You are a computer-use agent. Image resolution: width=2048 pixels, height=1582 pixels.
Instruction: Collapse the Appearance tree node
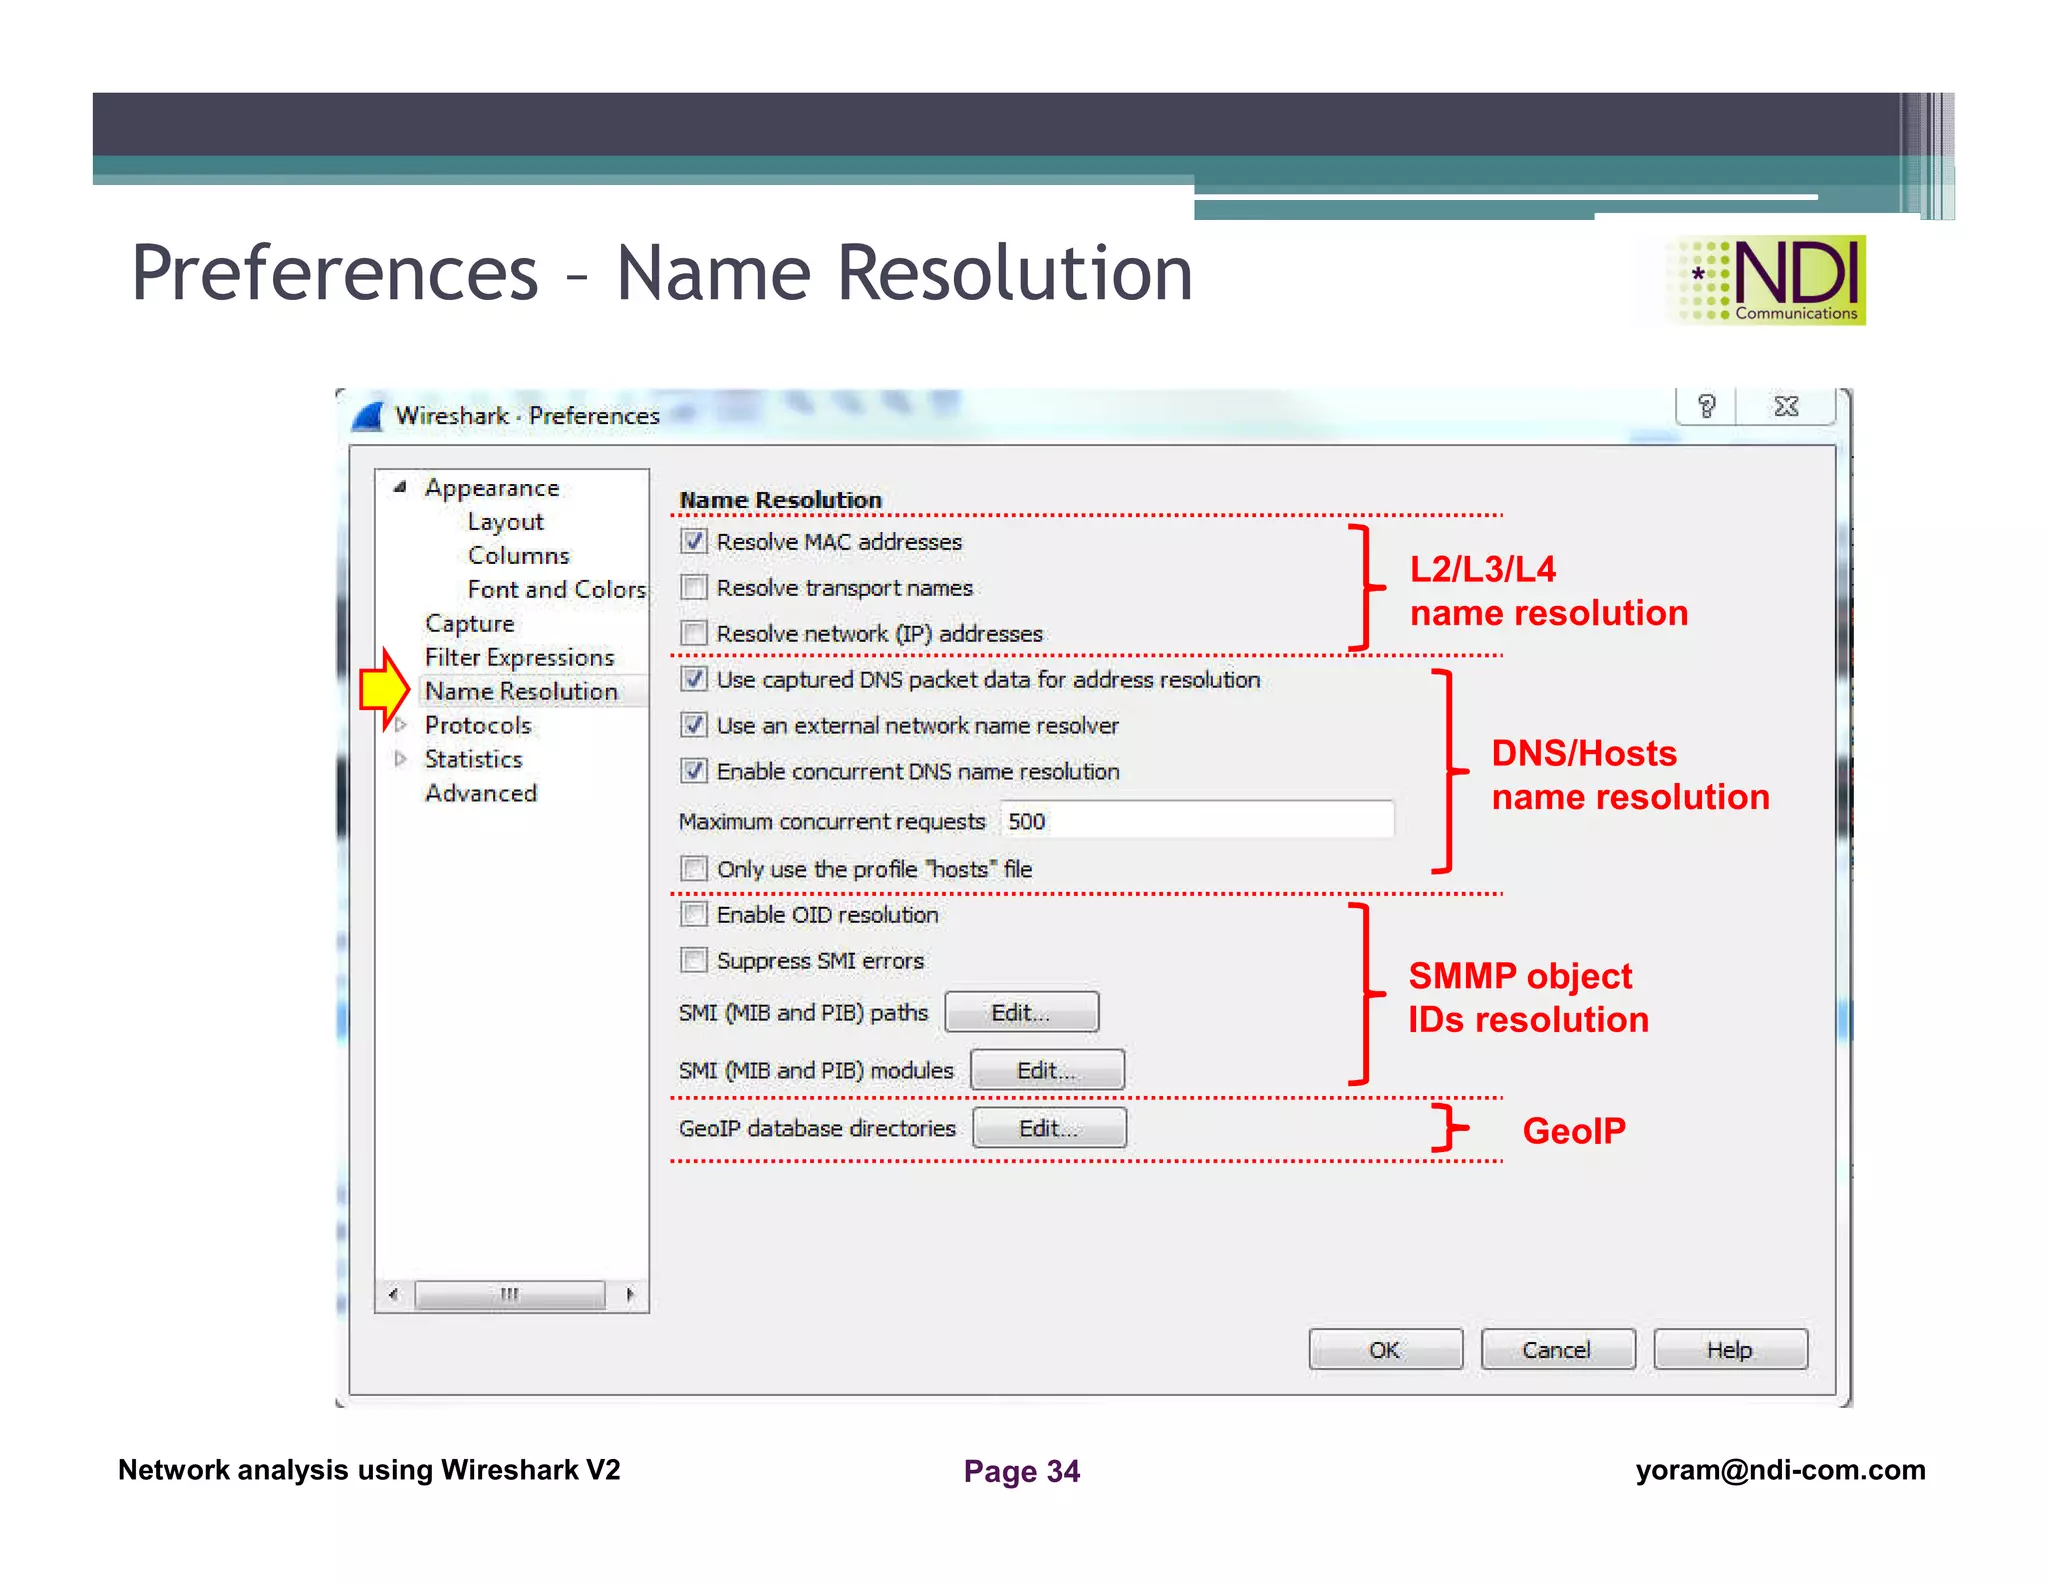click(400, 487)
